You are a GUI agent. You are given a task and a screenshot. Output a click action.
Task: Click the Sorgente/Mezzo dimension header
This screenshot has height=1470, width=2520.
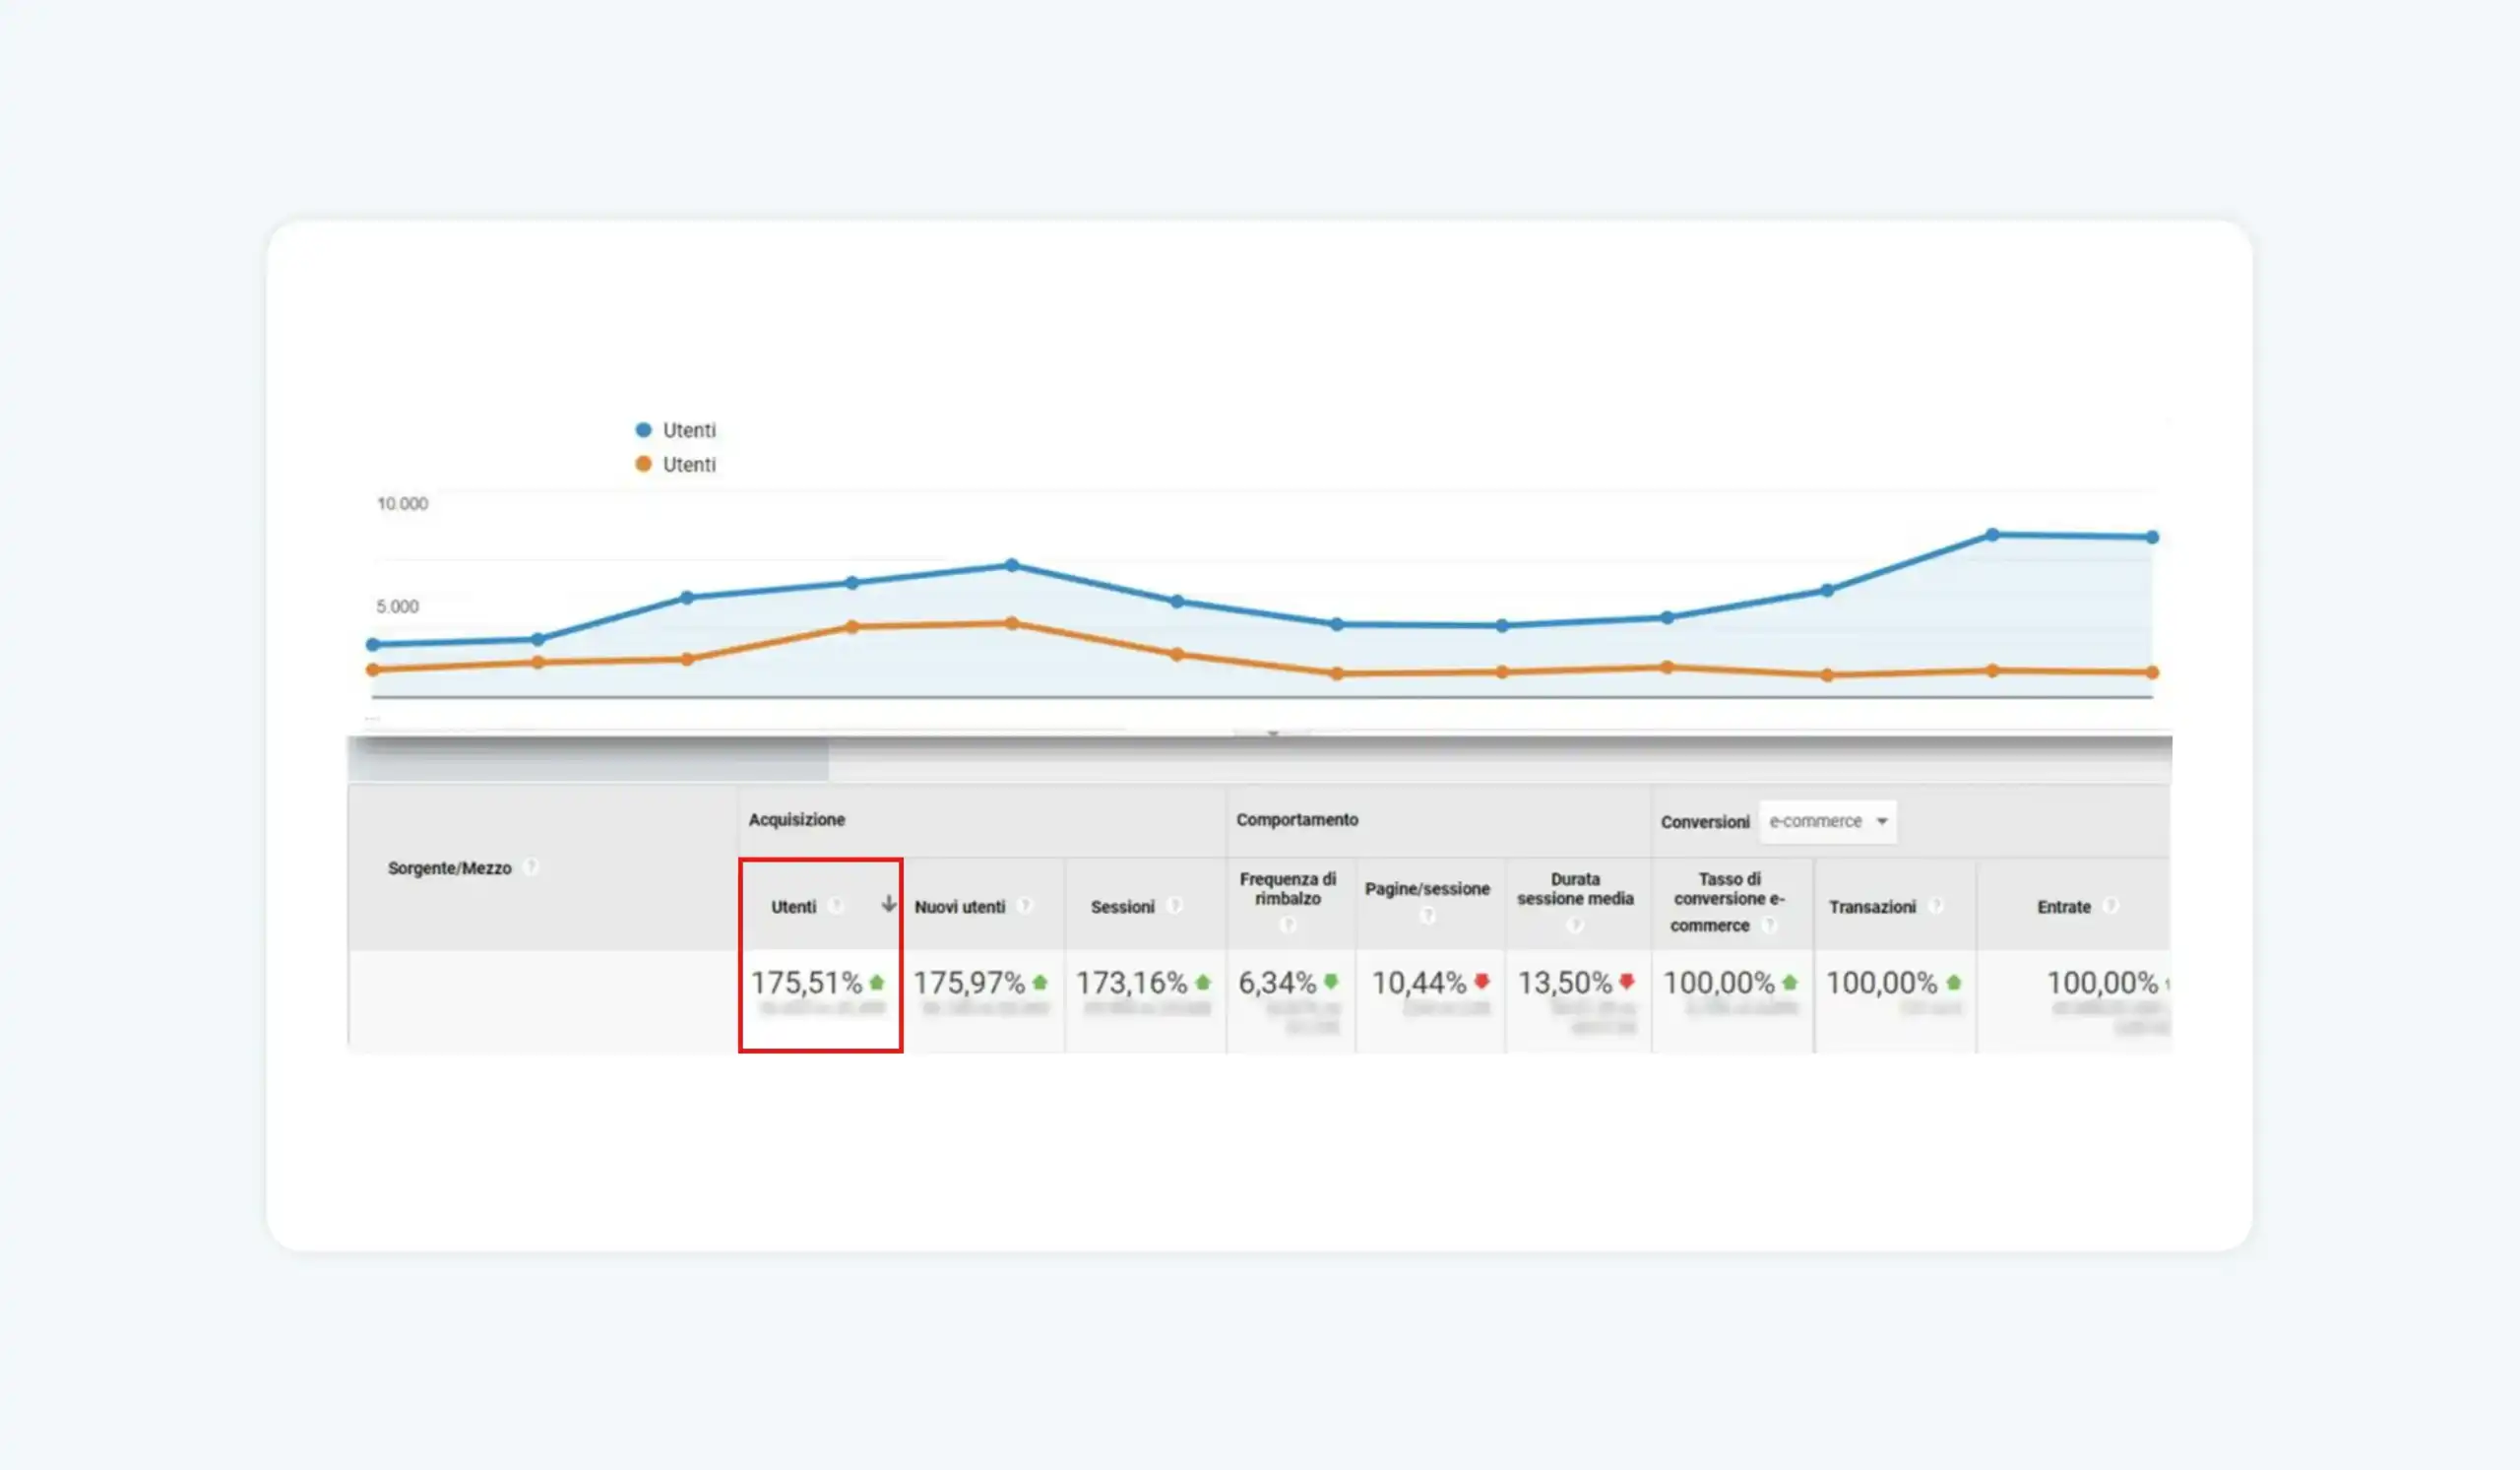pos(449,868)
